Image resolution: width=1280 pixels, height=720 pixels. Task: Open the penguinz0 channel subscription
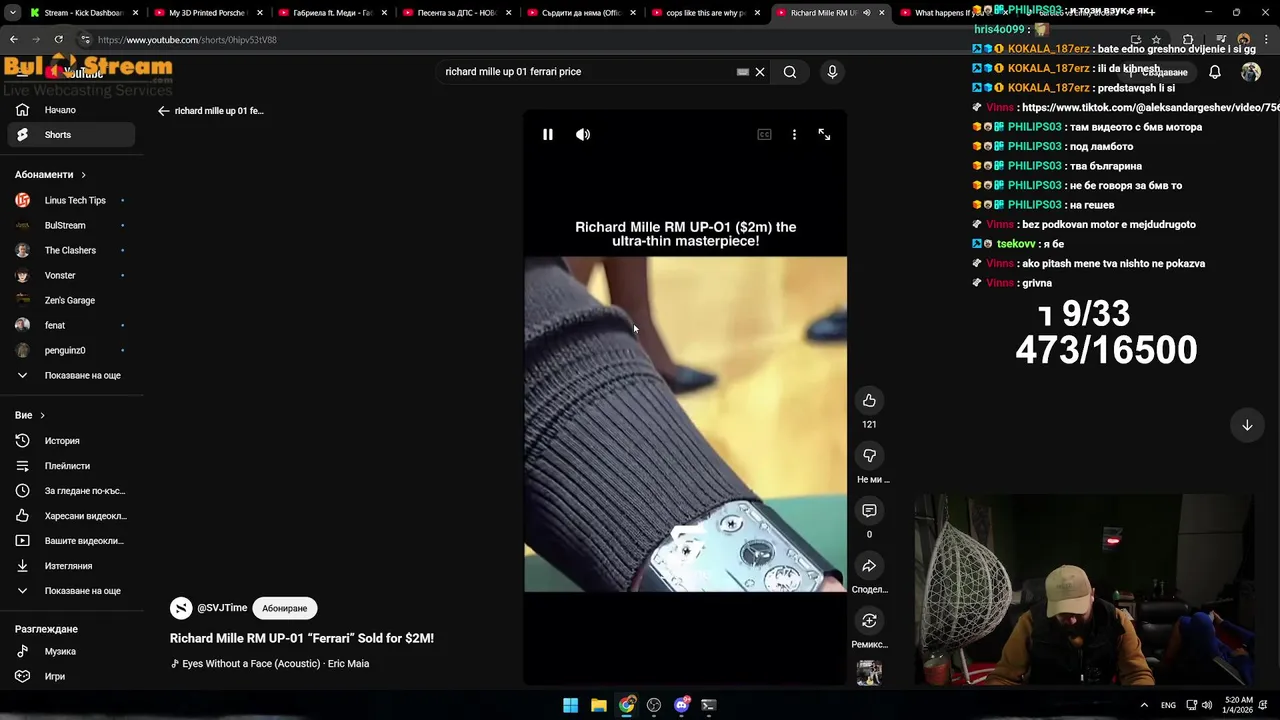click(x=70, y=350)
